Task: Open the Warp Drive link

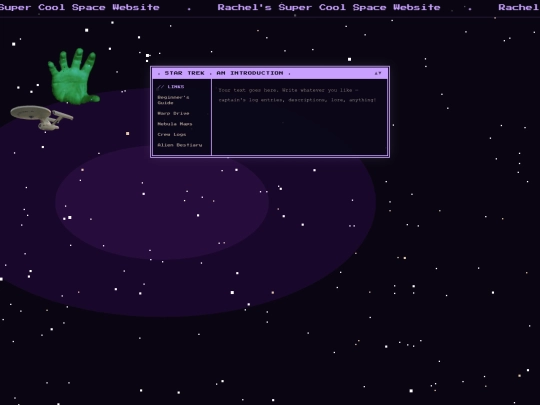Action: [173, 113]
